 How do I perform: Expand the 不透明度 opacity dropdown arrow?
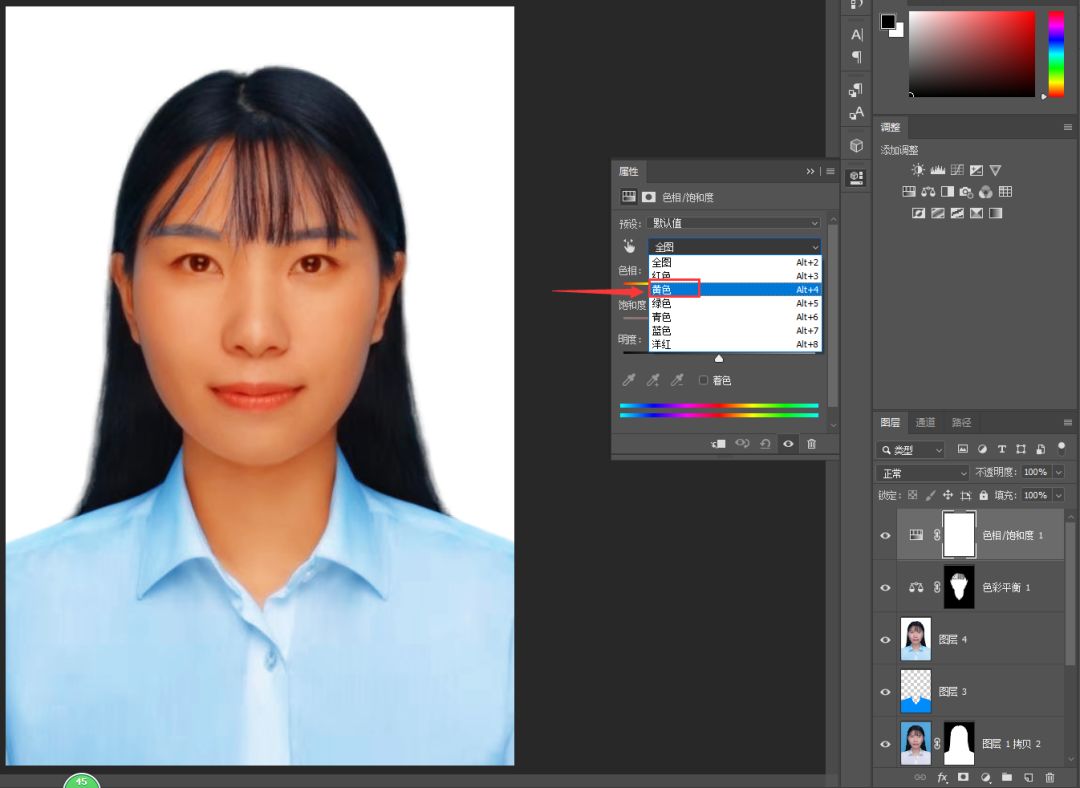(x=1058, y=472)
